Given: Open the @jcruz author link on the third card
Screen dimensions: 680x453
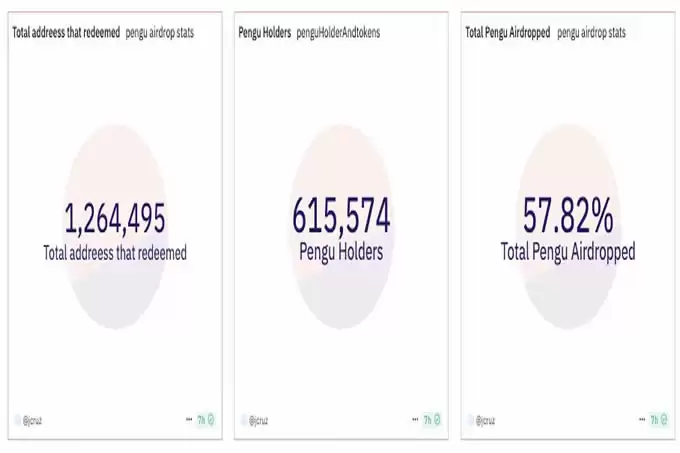Looking at the screenshot, I should click(x=486, y=420).
